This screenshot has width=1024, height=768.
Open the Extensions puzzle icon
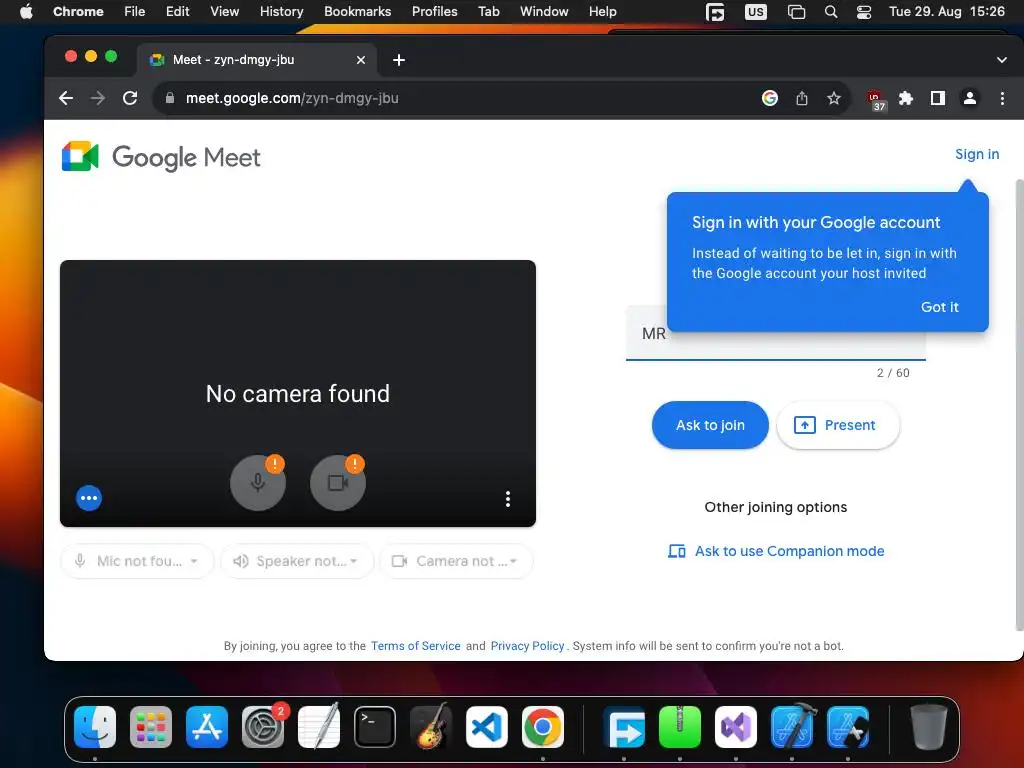(x=906, y=98)
